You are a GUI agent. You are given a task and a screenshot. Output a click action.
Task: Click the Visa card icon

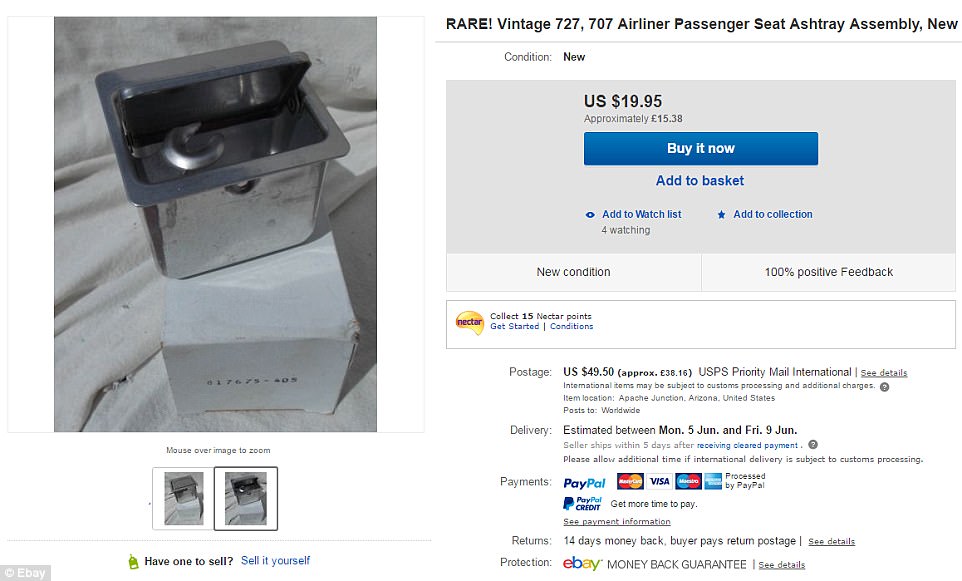659,481
